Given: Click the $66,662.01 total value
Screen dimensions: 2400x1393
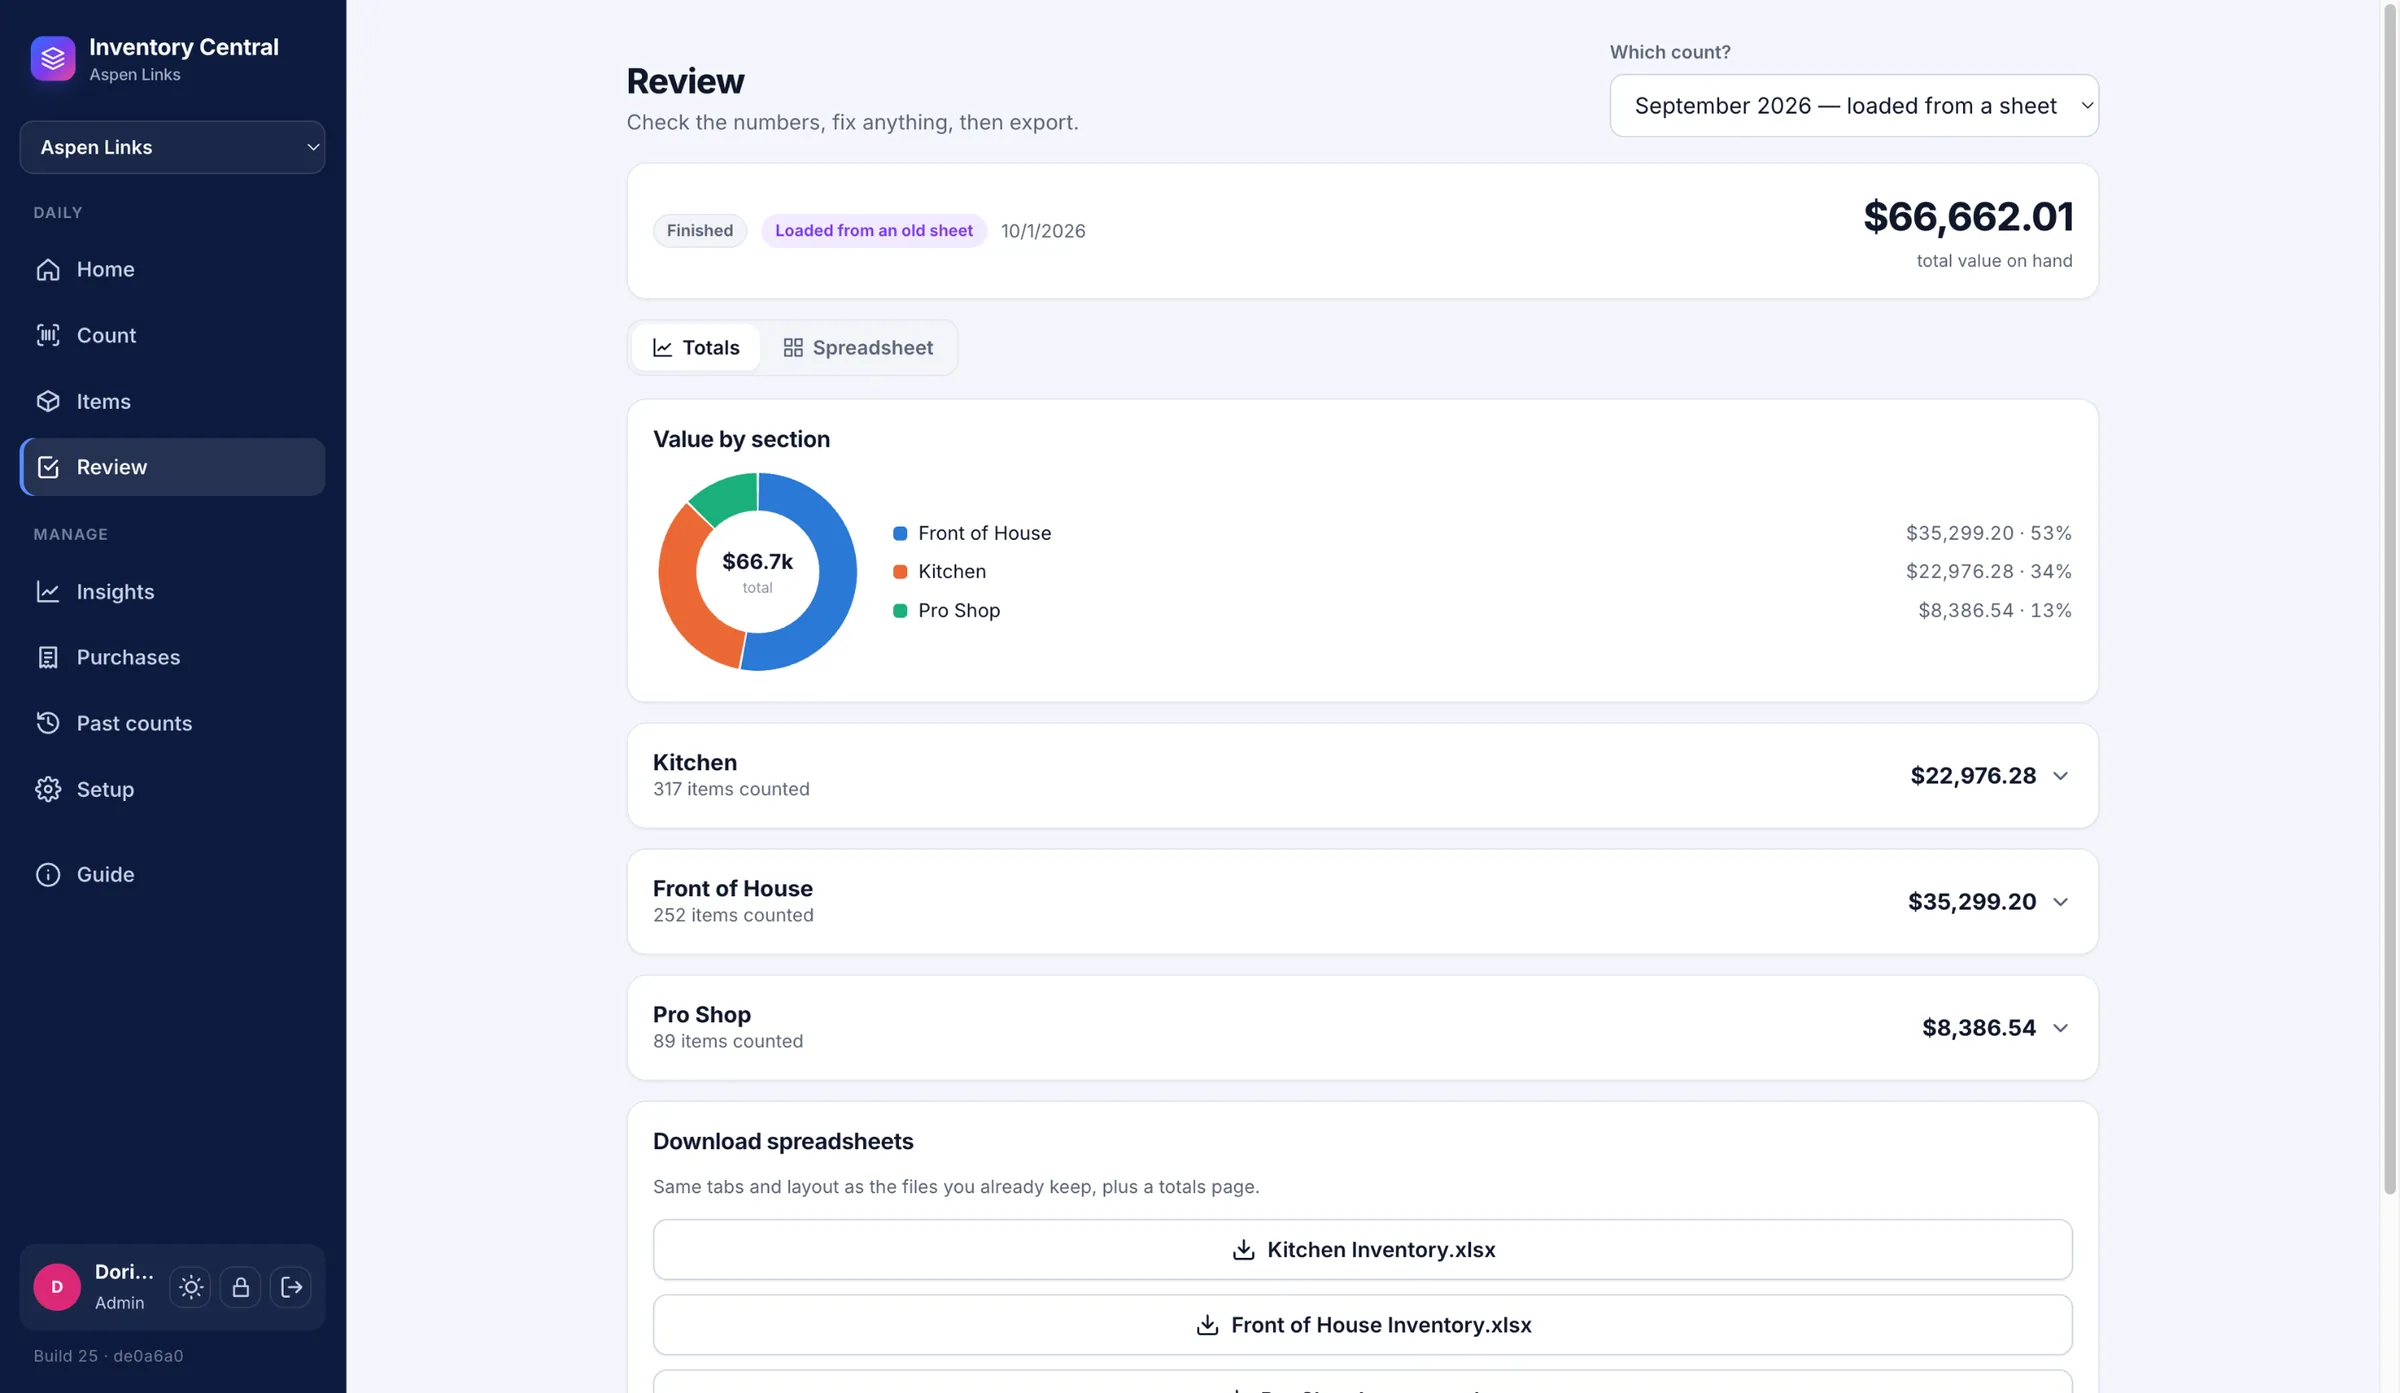Looking at the screenshot, I should tap(1968, 217).
